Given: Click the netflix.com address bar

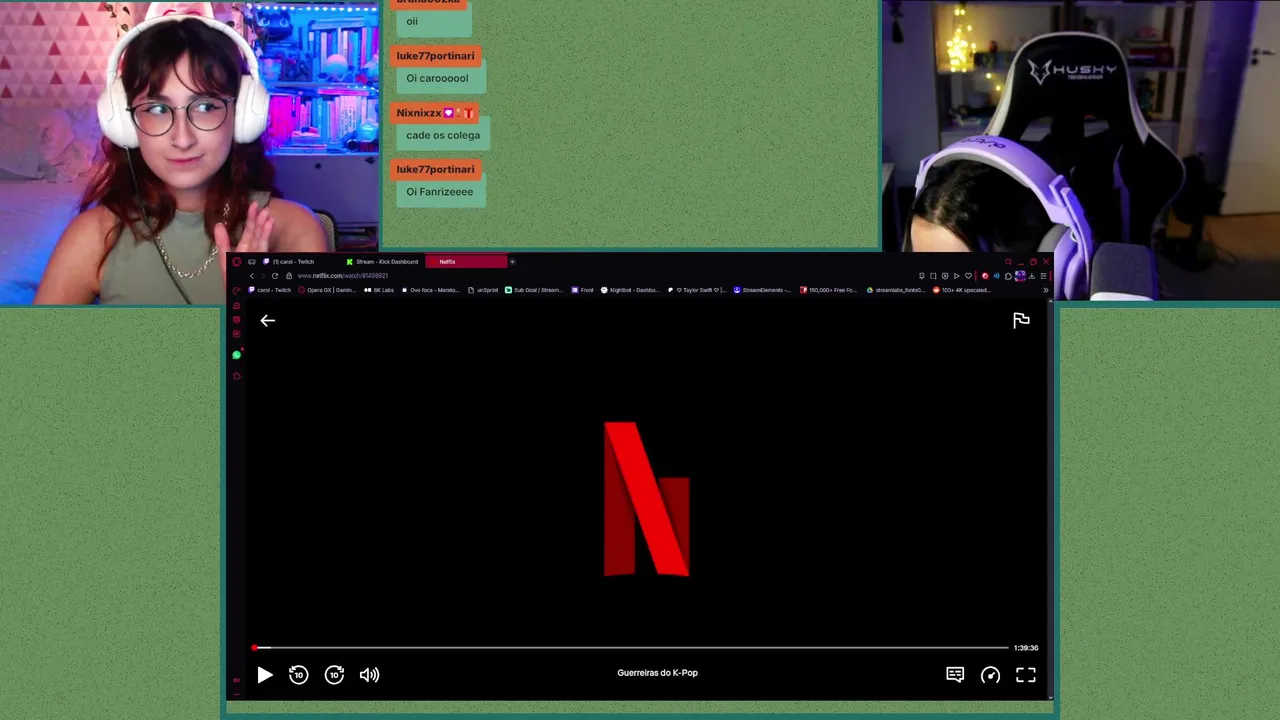Looking at the screenshot, I should [343, 276].
